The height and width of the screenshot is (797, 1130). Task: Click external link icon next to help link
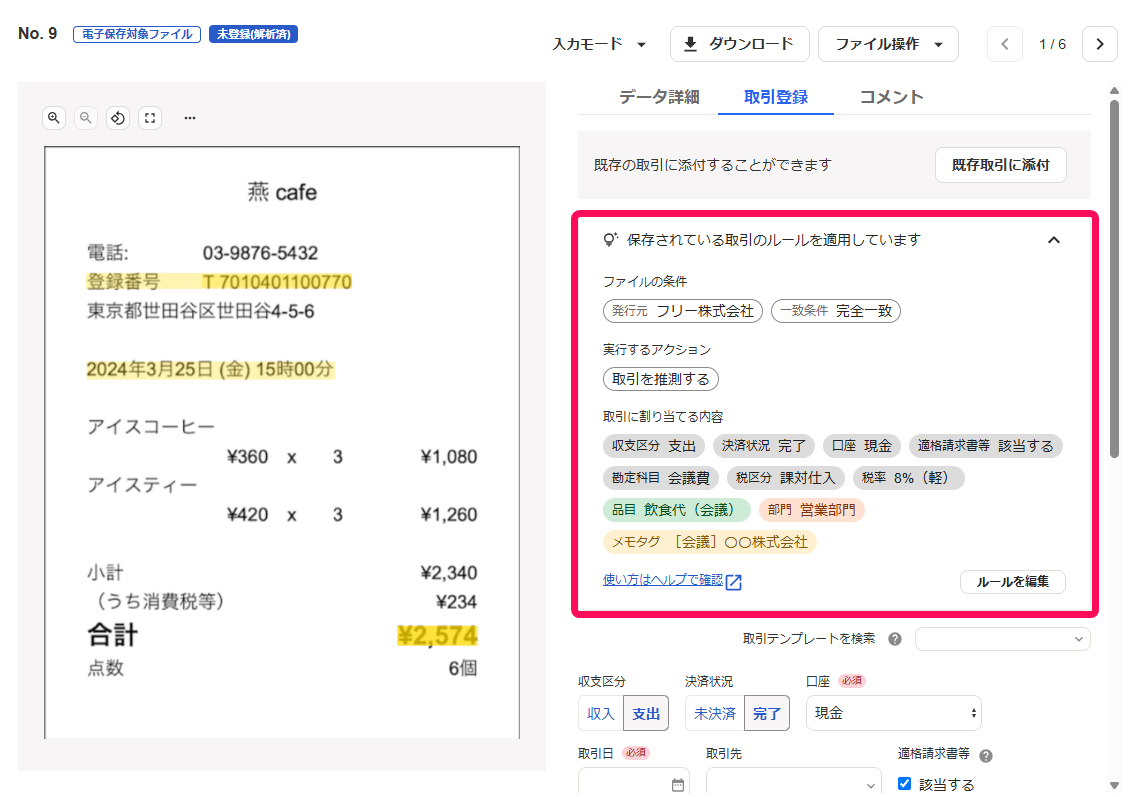(x=734, y=582)
